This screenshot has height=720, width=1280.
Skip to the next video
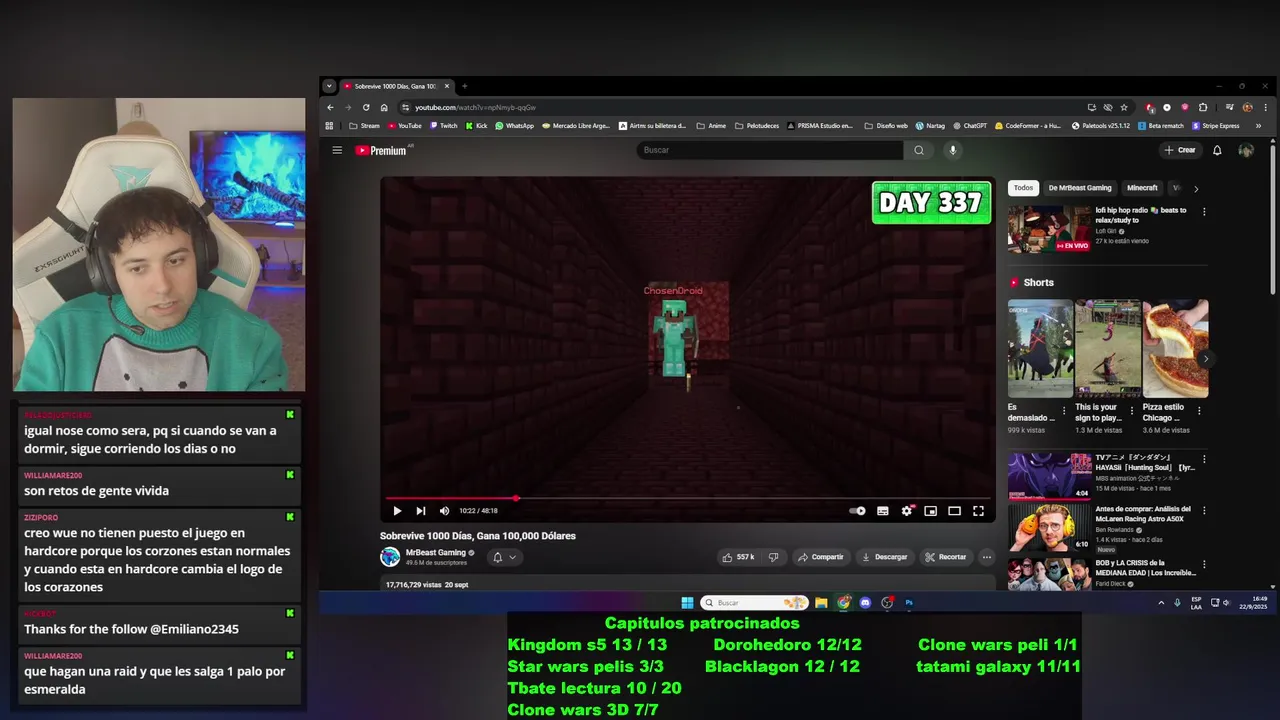(421, 511)
